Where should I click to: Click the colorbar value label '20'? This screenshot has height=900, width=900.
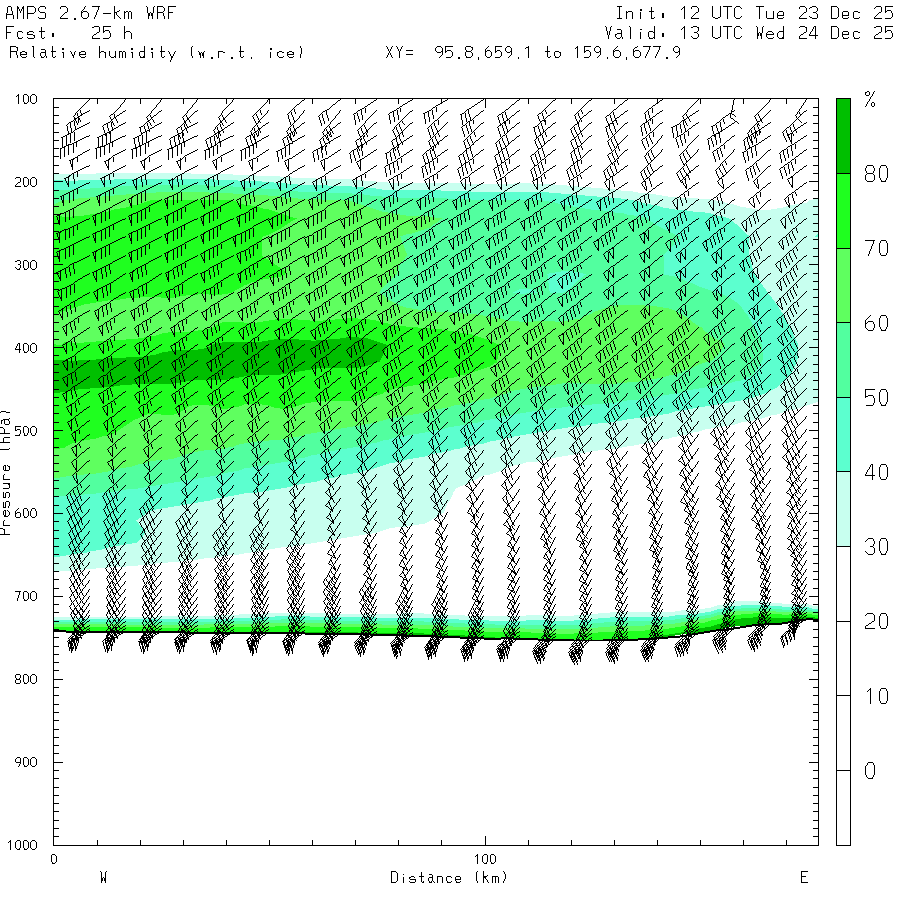click(x=876, y=622)
